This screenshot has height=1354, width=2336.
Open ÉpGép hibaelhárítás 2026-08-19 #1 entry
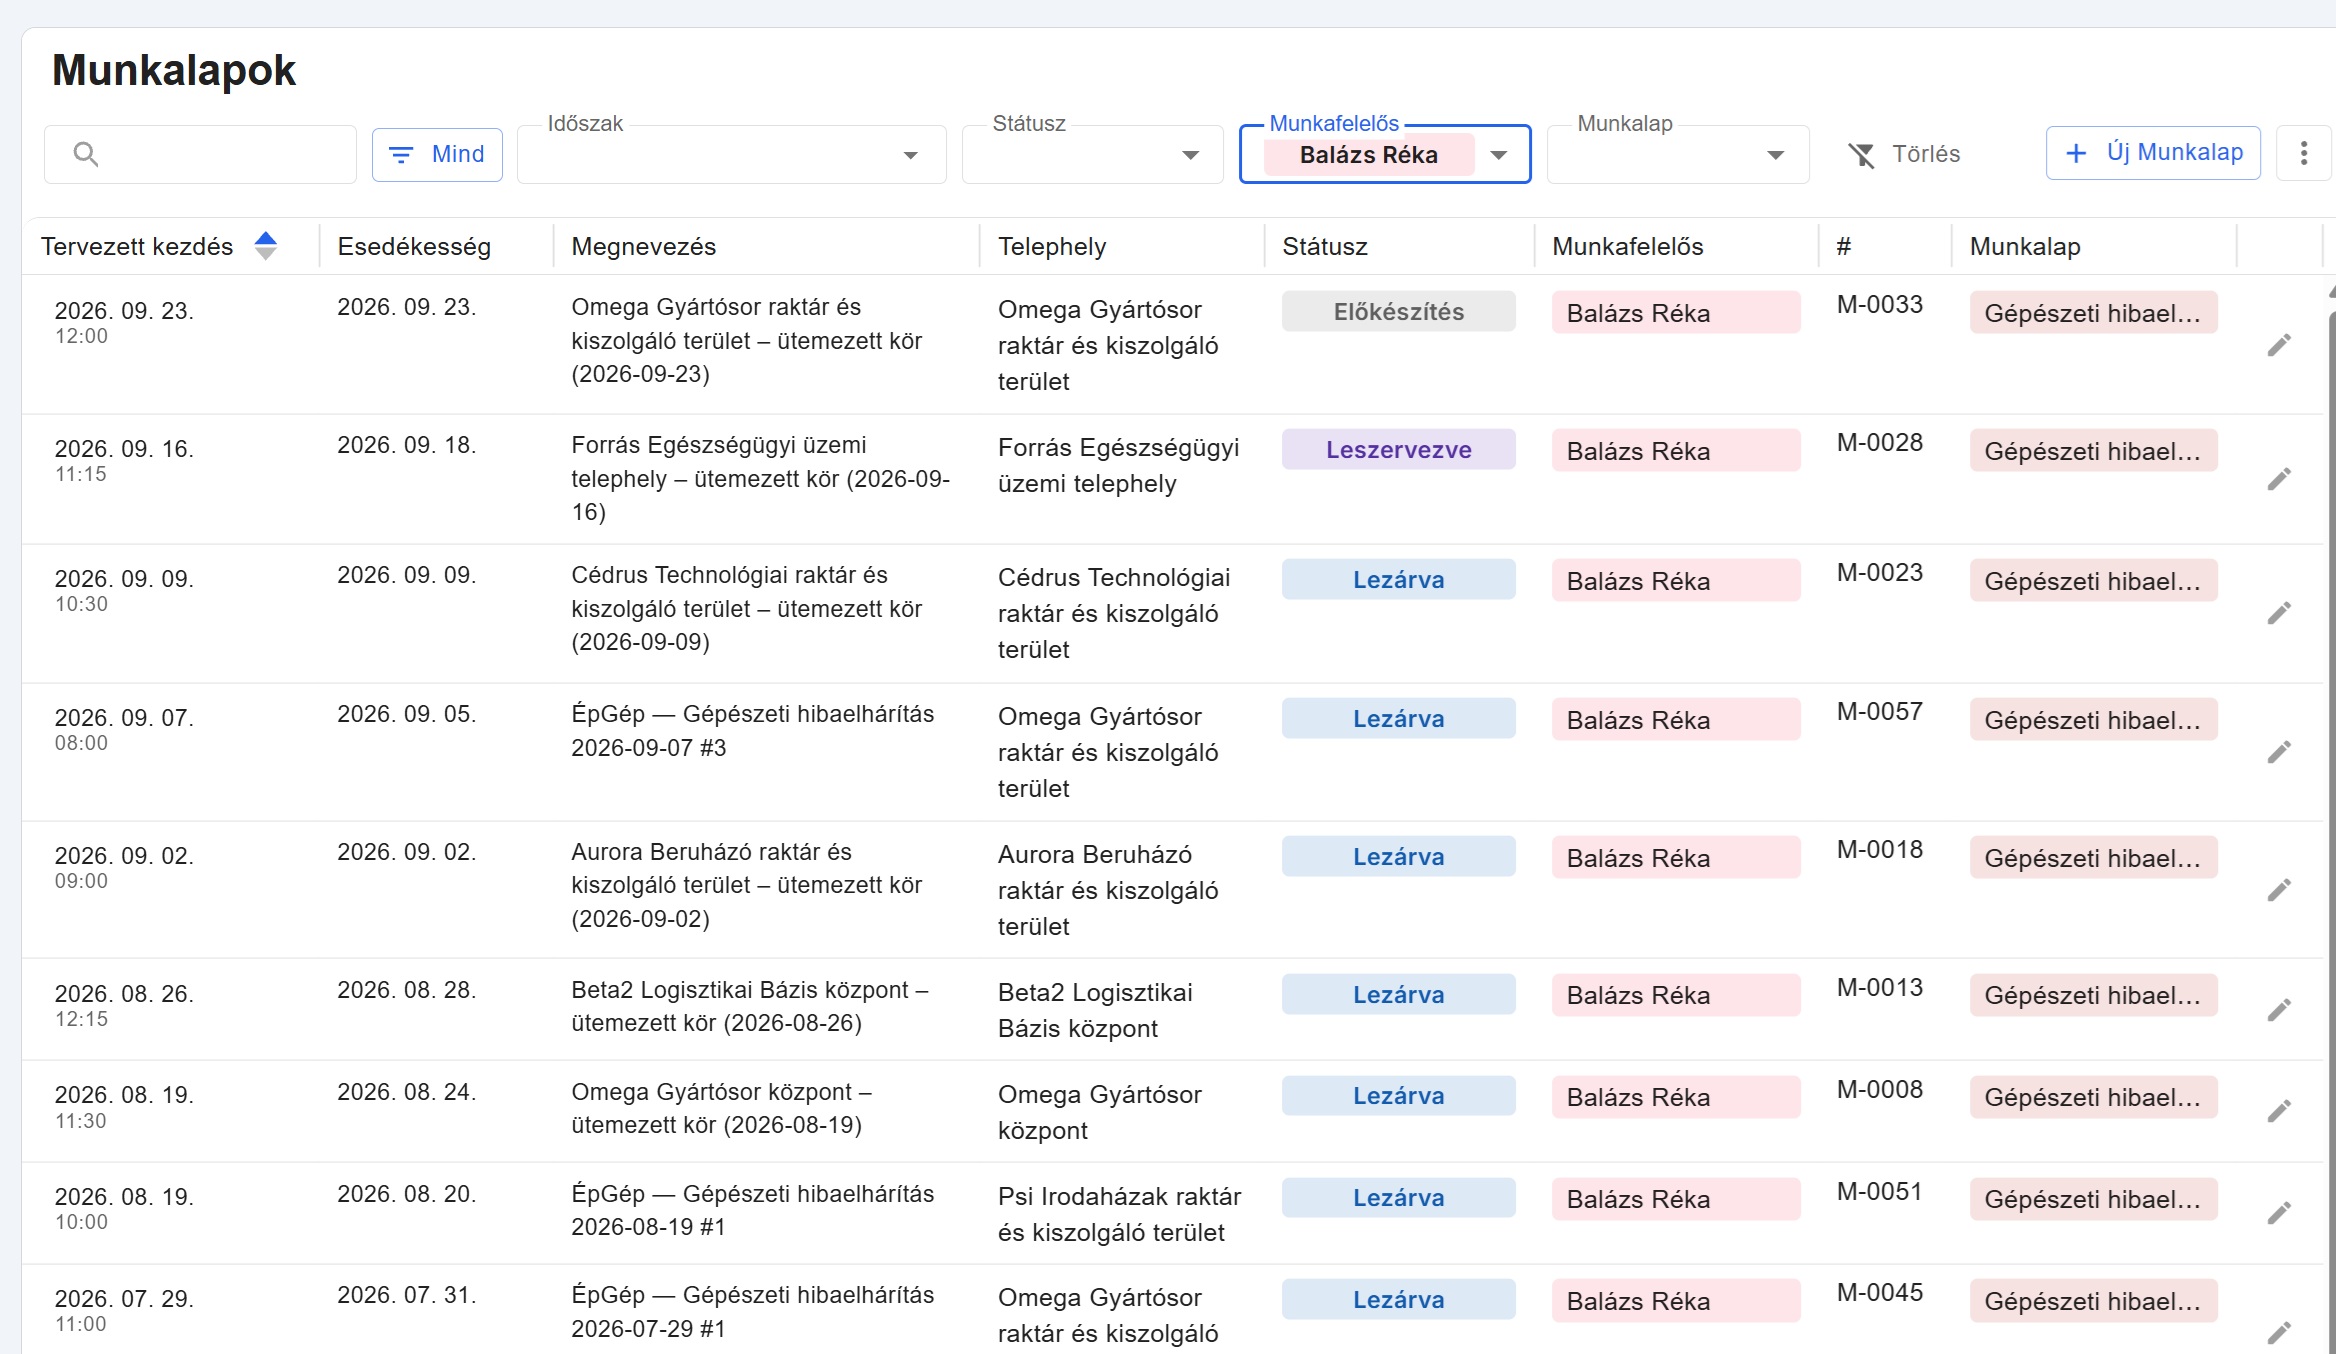[x=752, y=1210]
